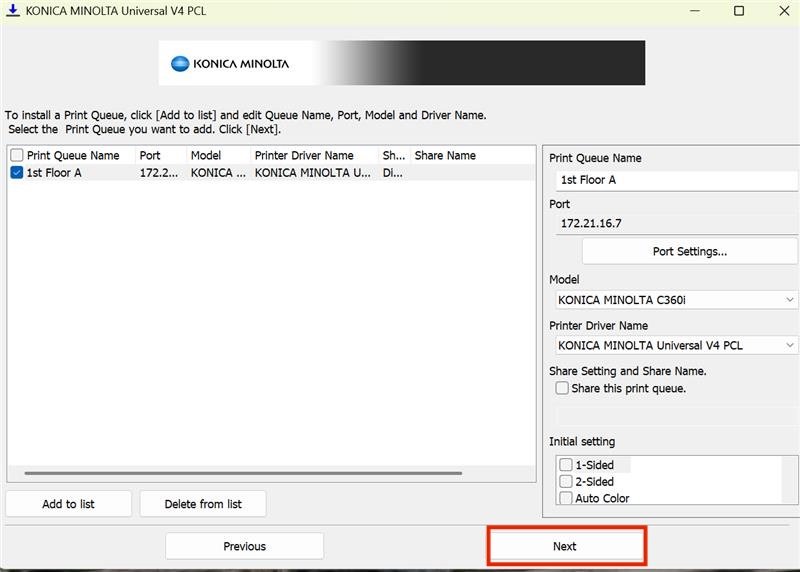Screen dimensions: 800x572
Task: Open the Printer Driver Name dropdown
Action: pos(676,345)
